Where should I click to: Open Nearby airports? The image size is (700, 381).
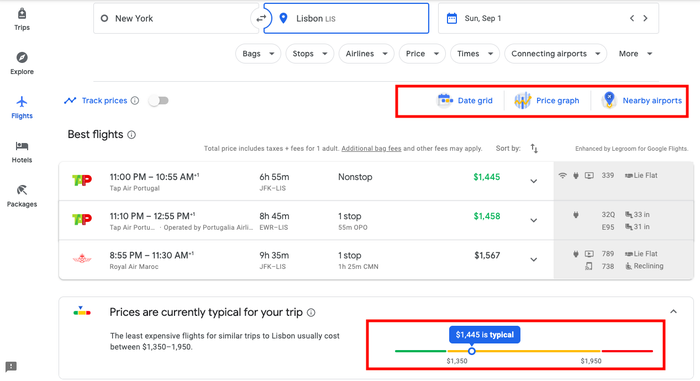[642, 100]
